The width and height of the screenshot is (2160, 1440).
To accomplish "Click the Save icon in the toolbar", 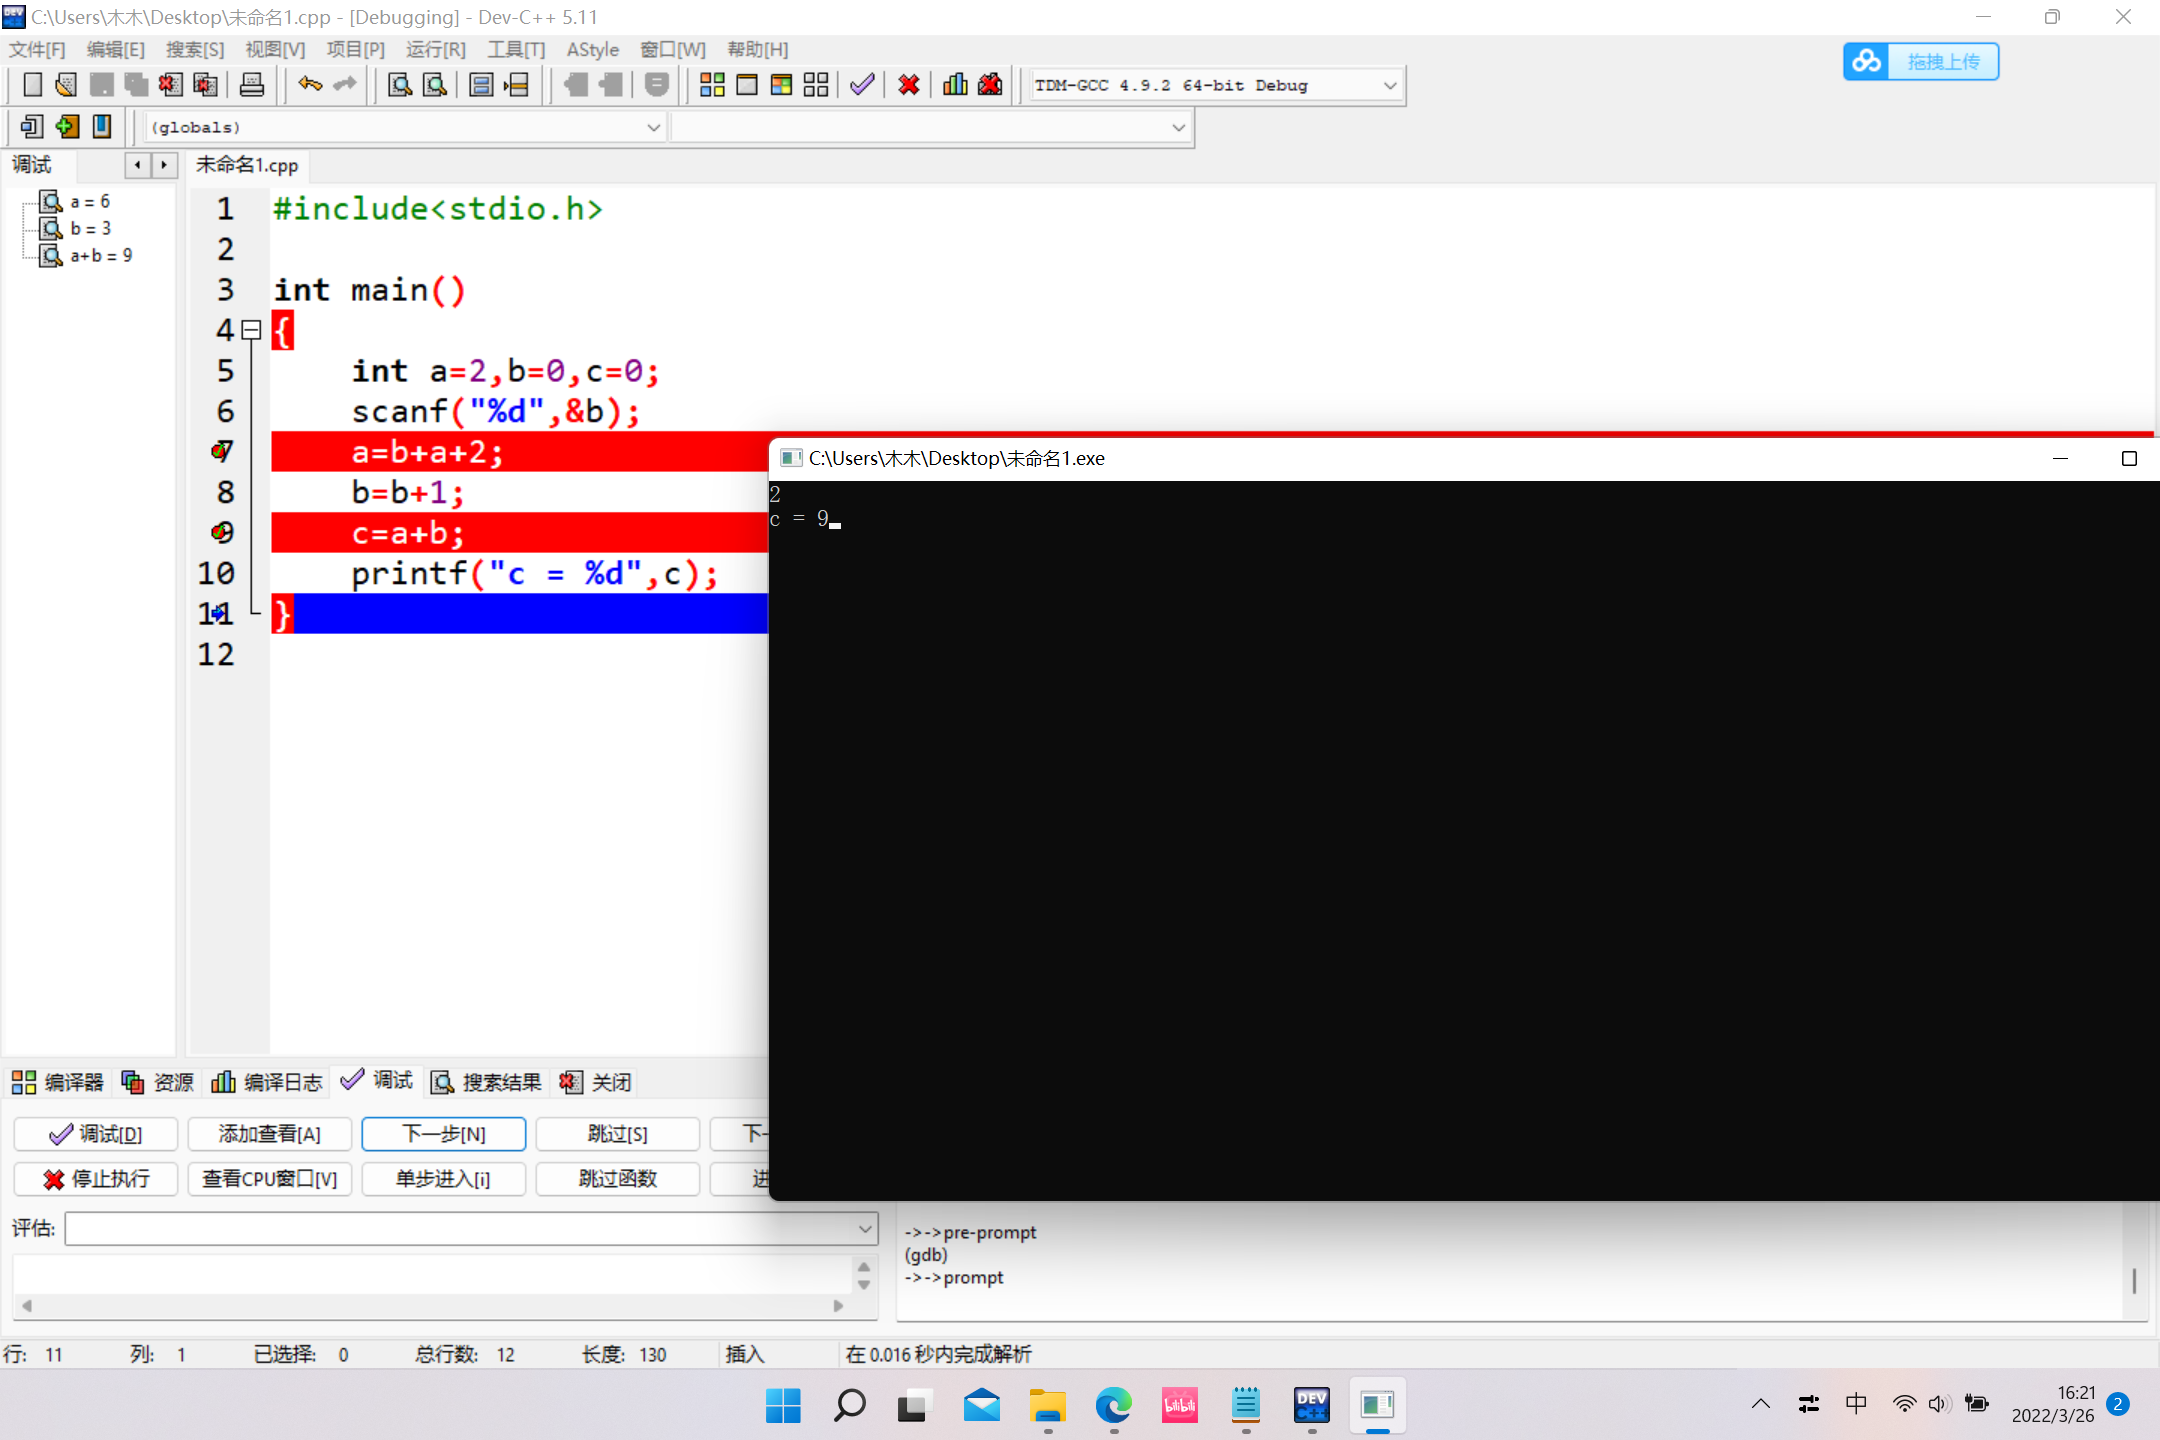I will click(x=101, y=84).
